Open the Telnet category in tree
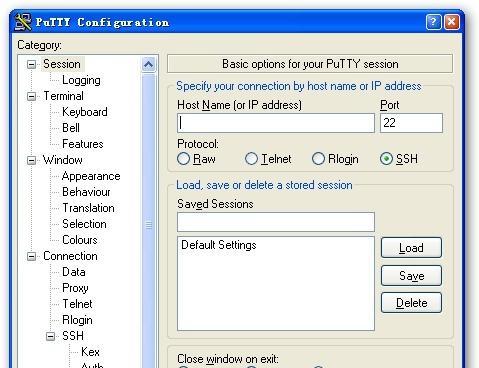The width and height of the screenshot is (479, 368). [x=77, y=304]
